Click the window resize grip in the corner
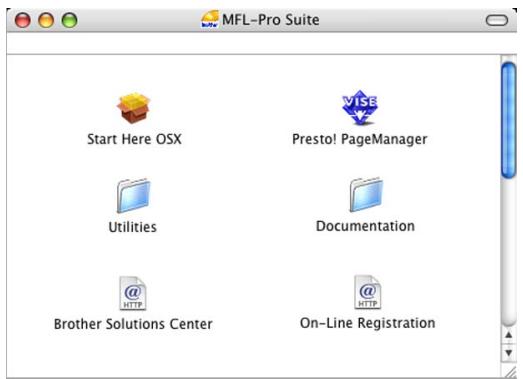 point(510,371)
